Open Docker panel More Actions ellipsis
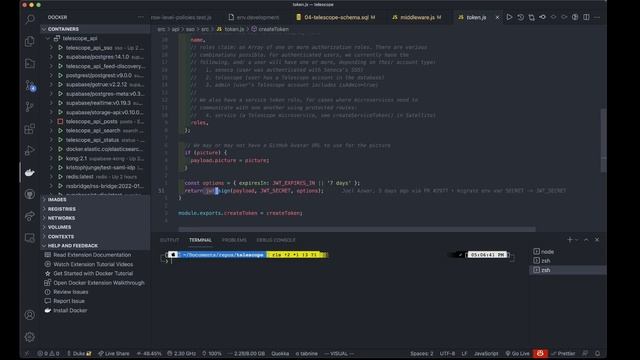 [x=140, y=17]
